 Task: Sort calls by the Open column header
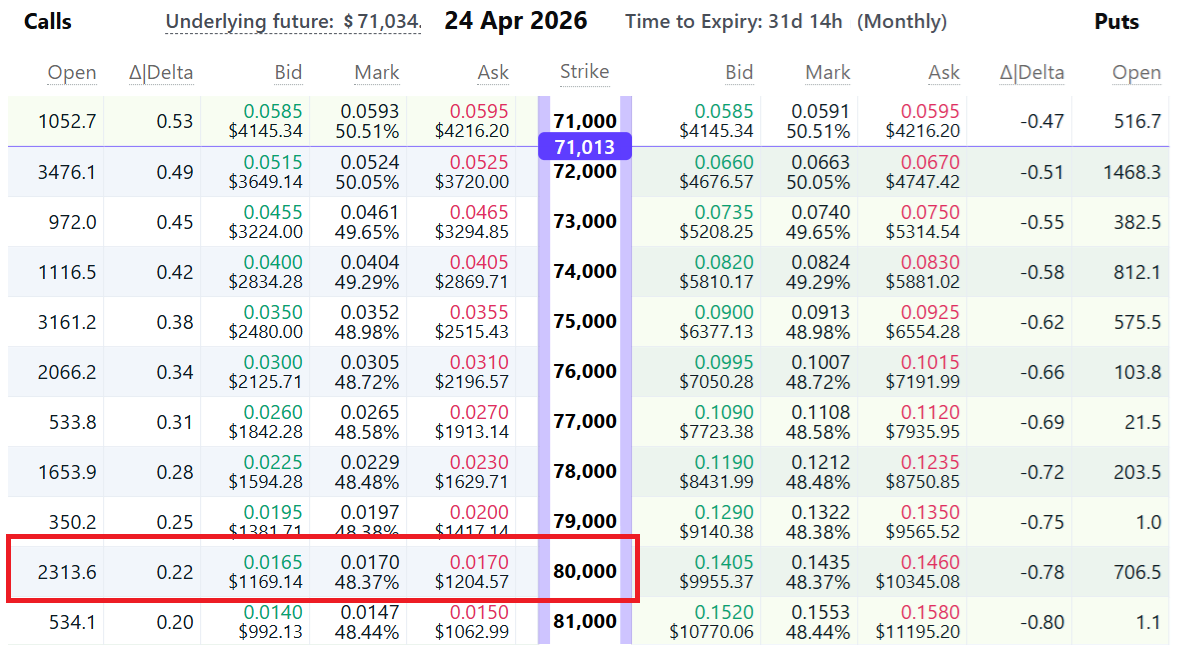click(72, 72)
